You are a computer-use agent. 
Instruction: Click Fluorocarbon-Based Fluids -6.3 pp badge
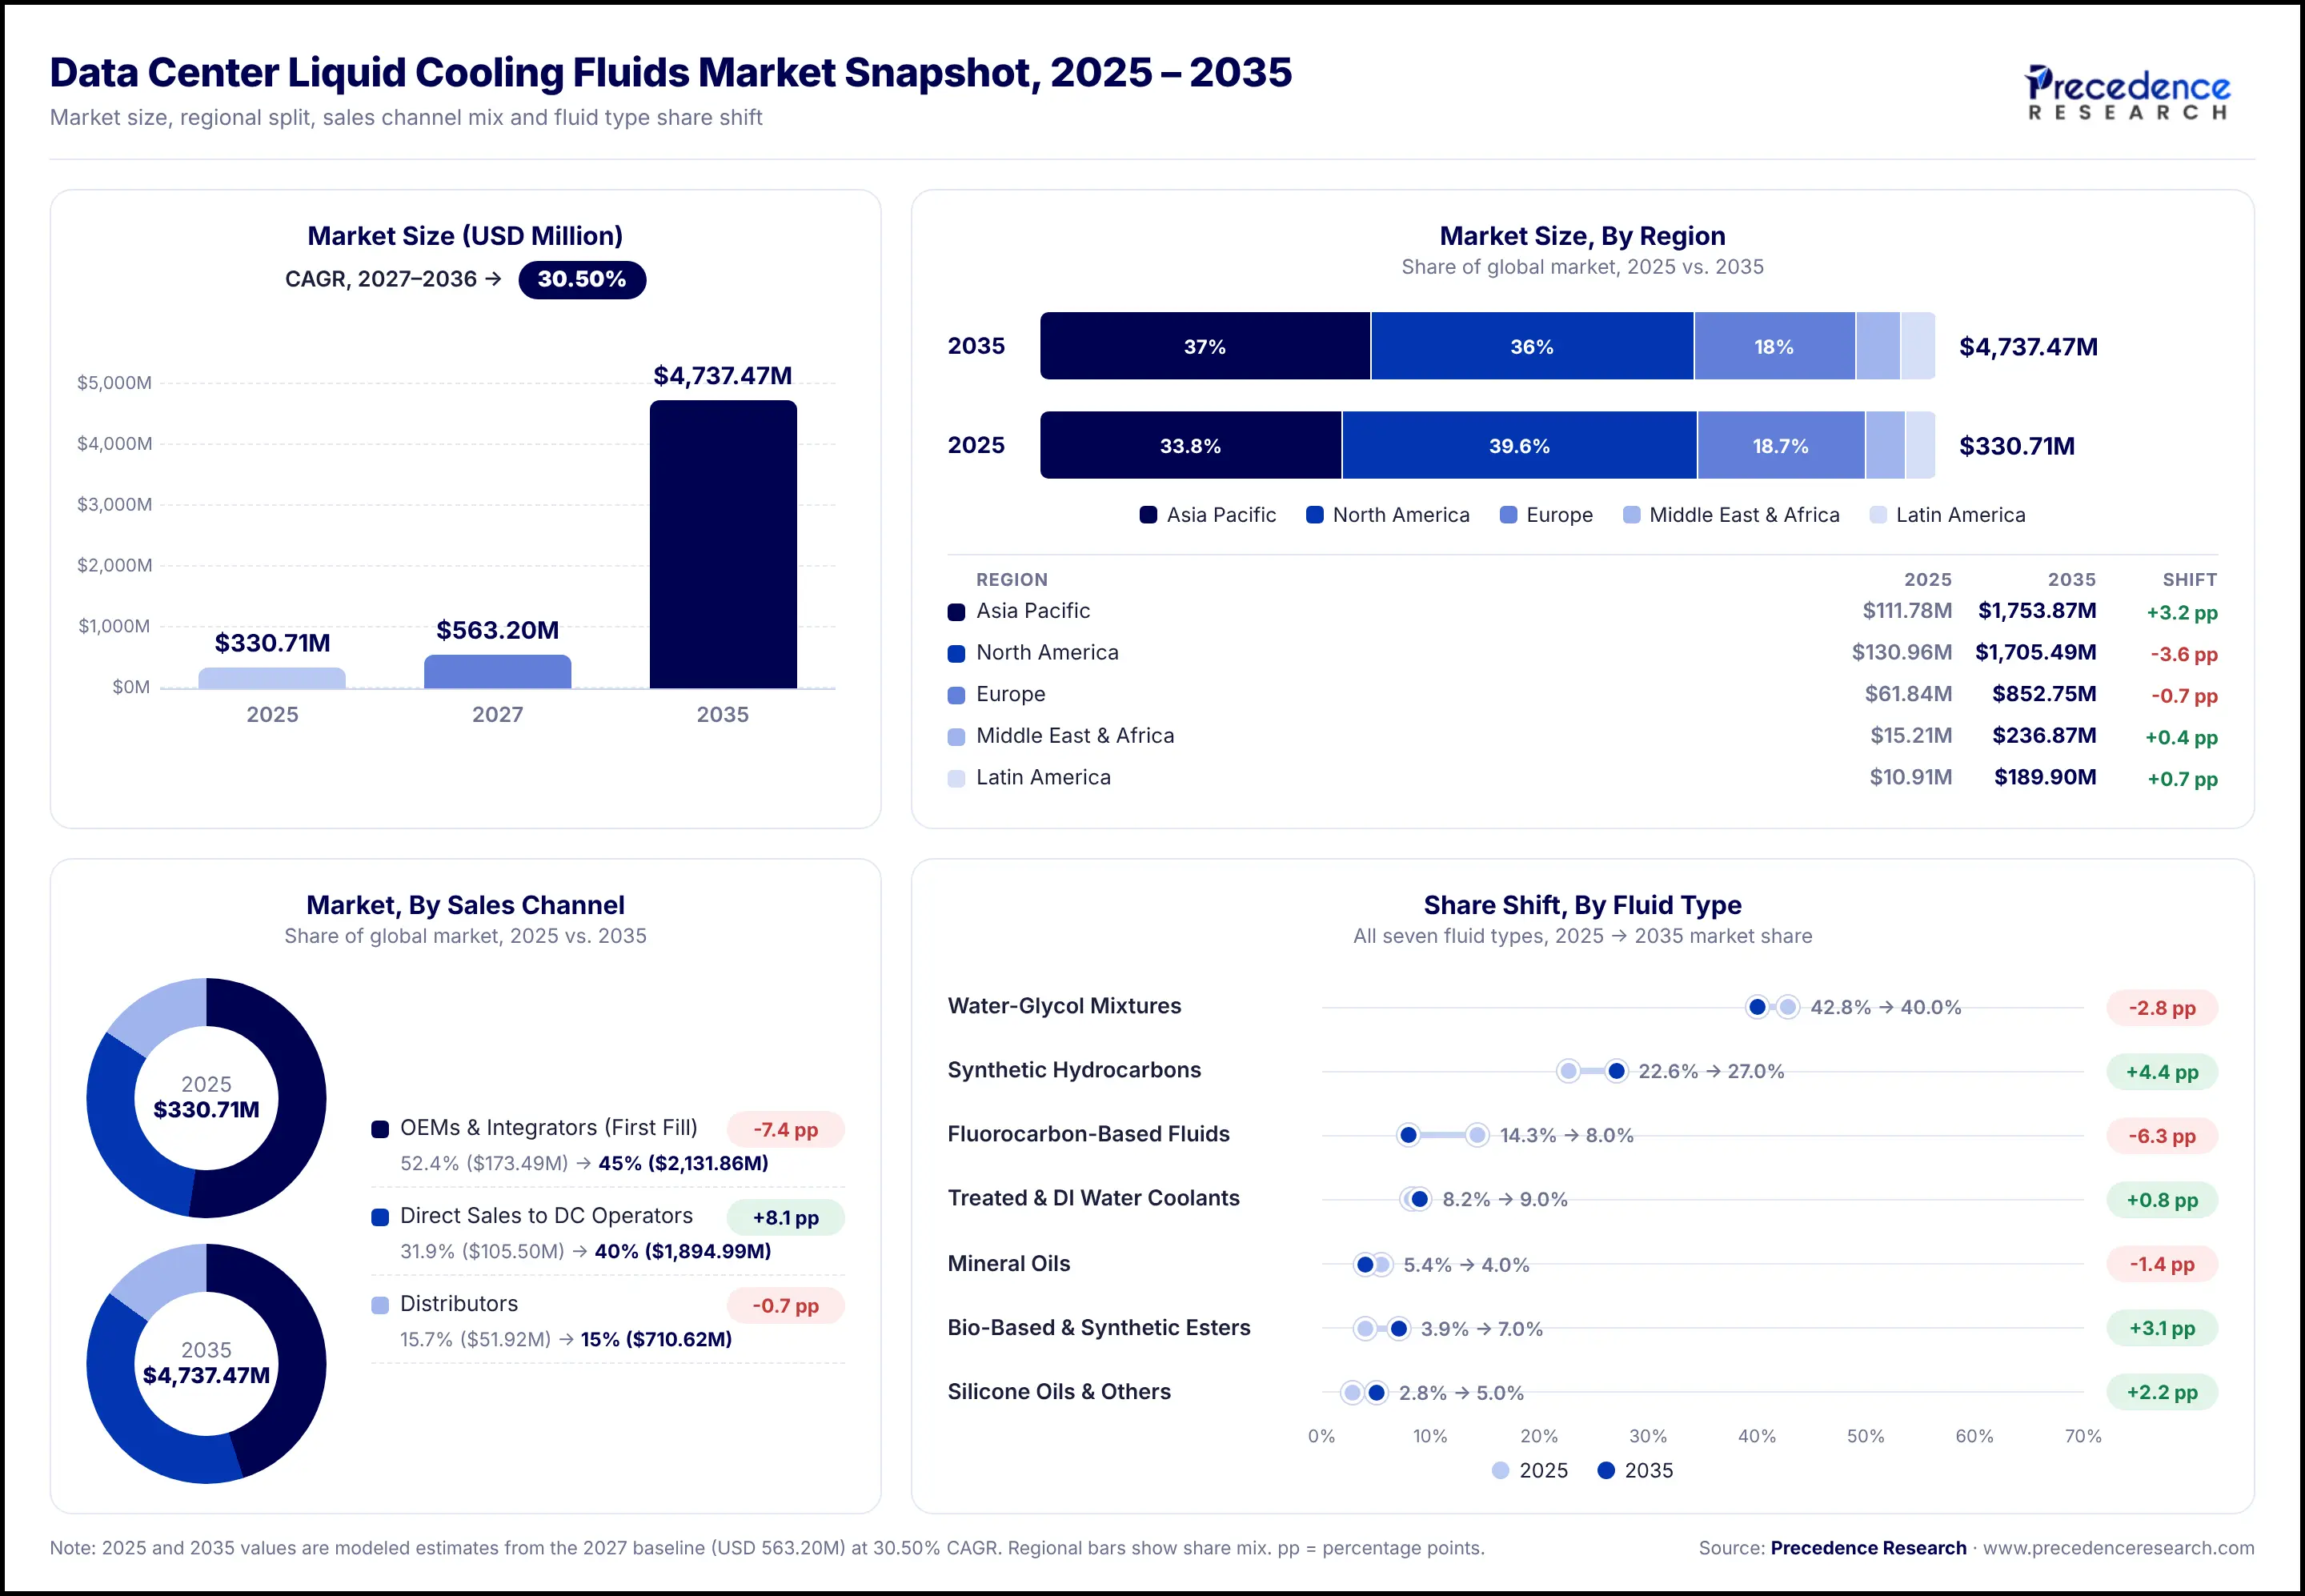pyautogui.click(x=2162, y=1136)
